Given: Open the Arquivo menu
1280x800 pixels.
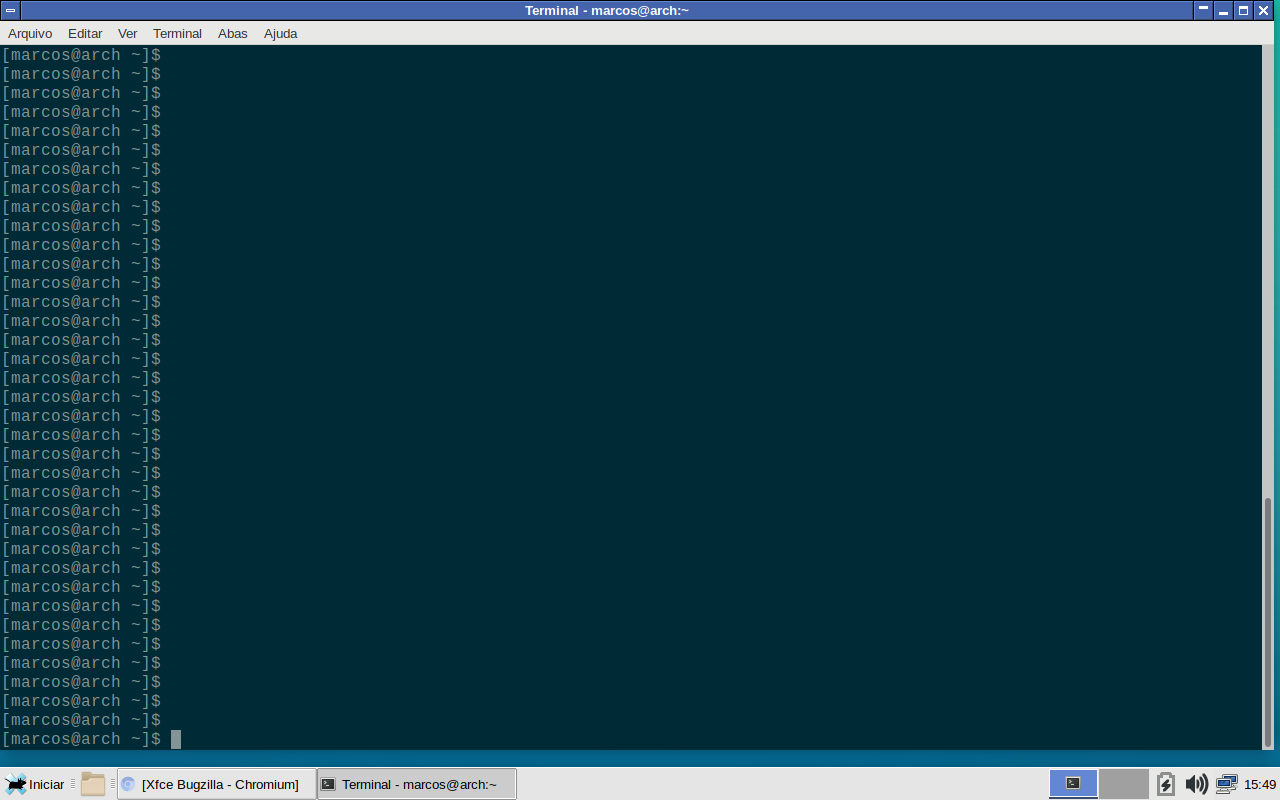Looking at the screenshot, I should [x=30, y=33].
